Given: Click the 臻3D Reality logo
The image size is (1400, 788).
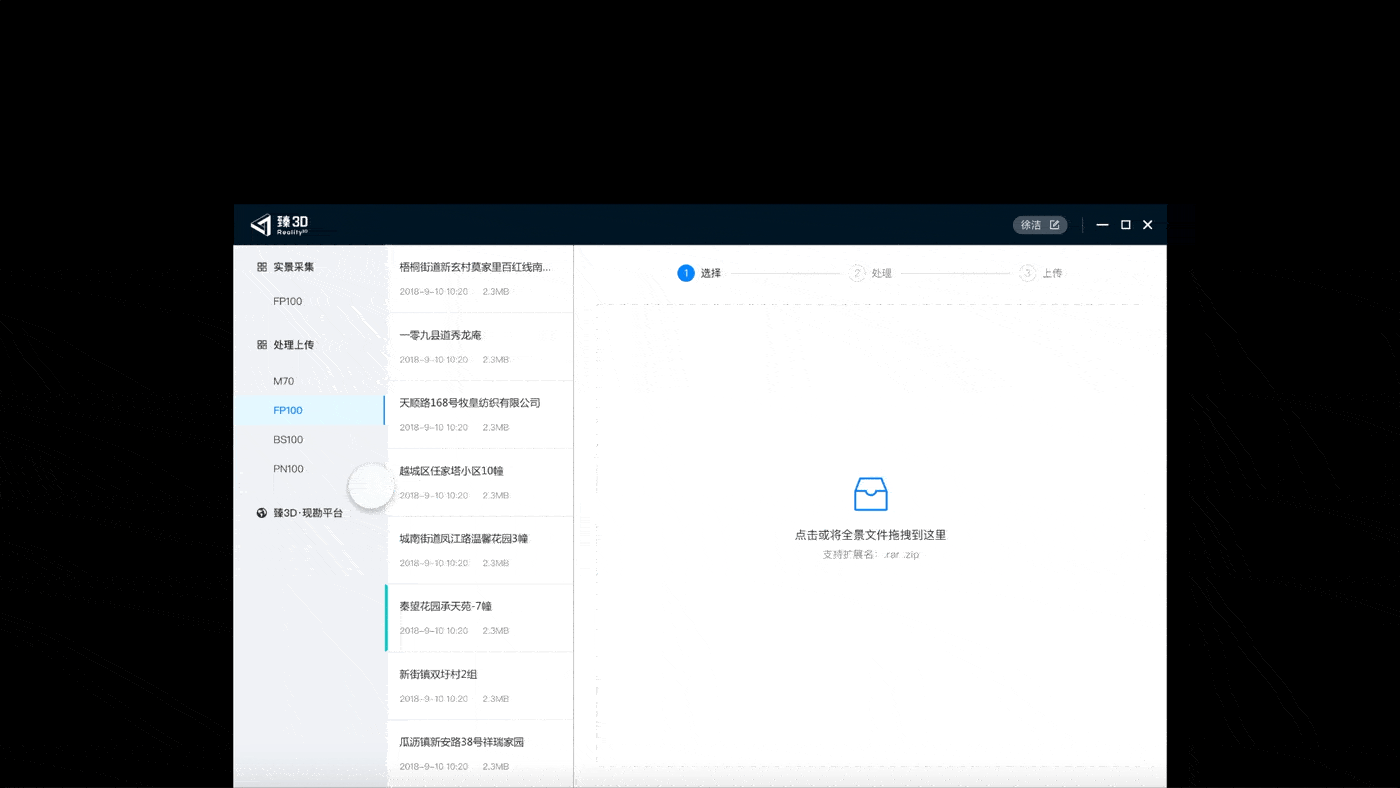Looking at the screenshot, I should pos(279,225).
